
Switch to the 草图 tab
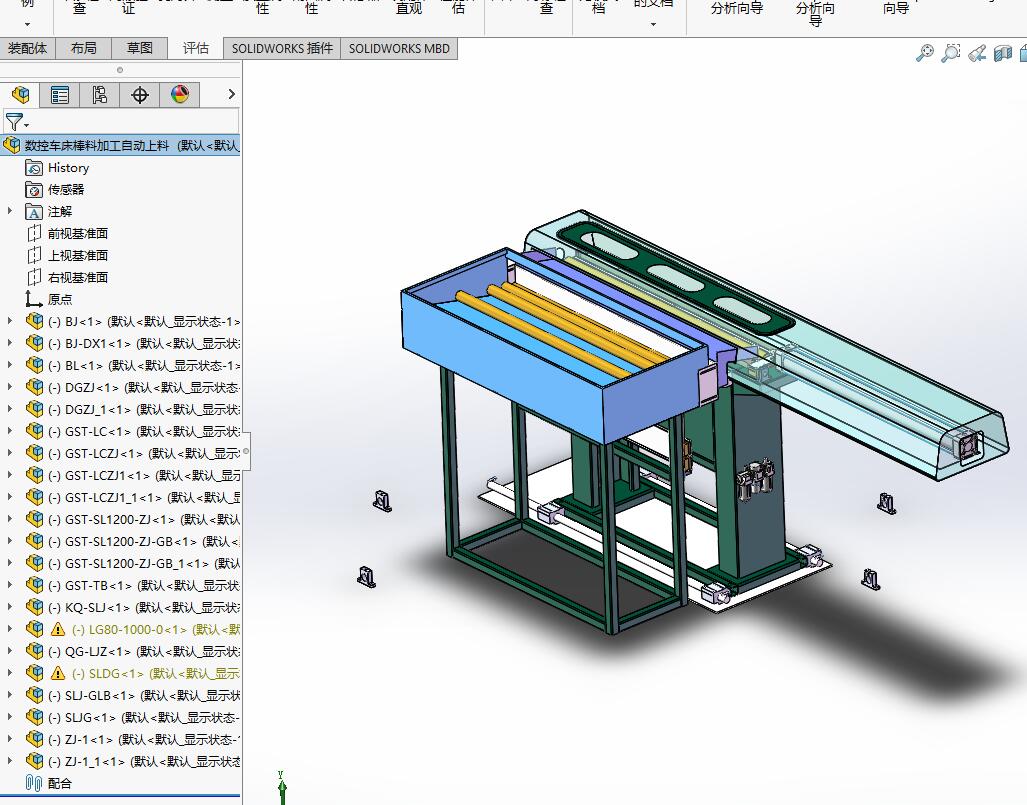(x=140, y=48)
